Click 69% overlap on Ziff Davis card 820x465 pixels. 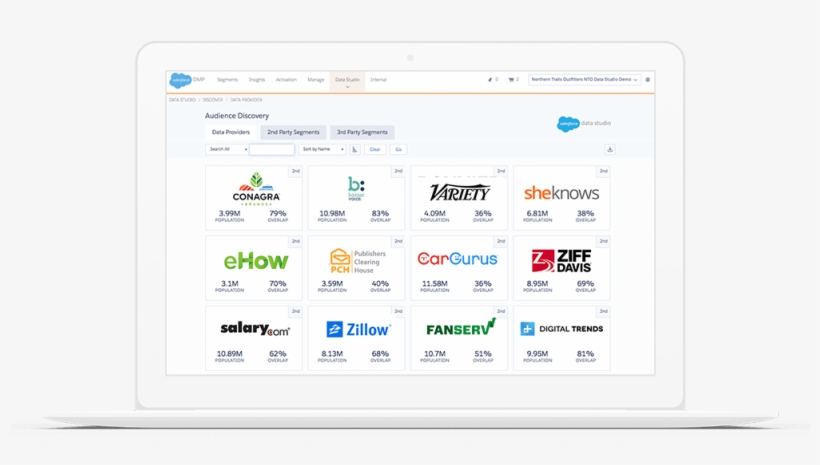point(585,283)
